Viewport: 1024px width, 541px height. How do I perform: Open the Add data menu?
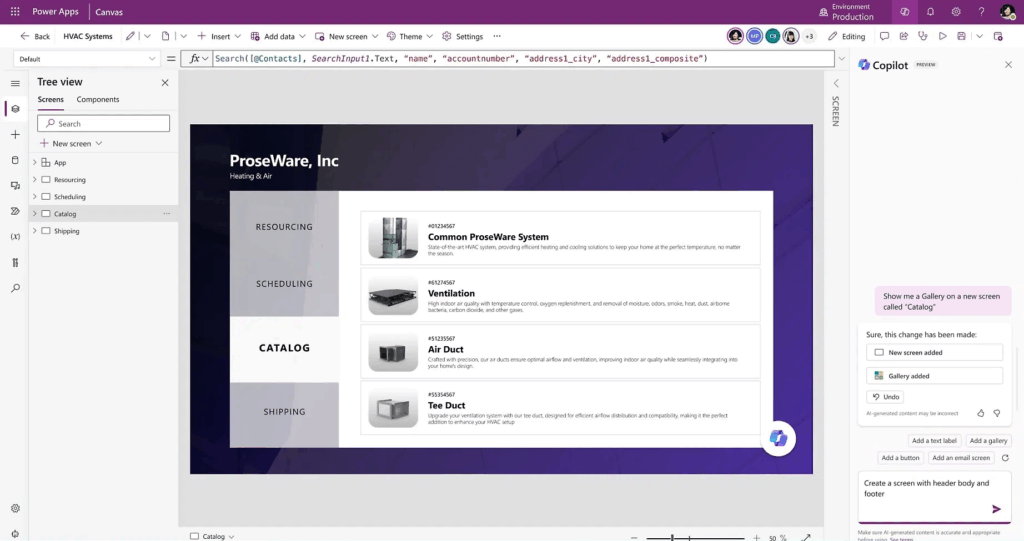278,37
